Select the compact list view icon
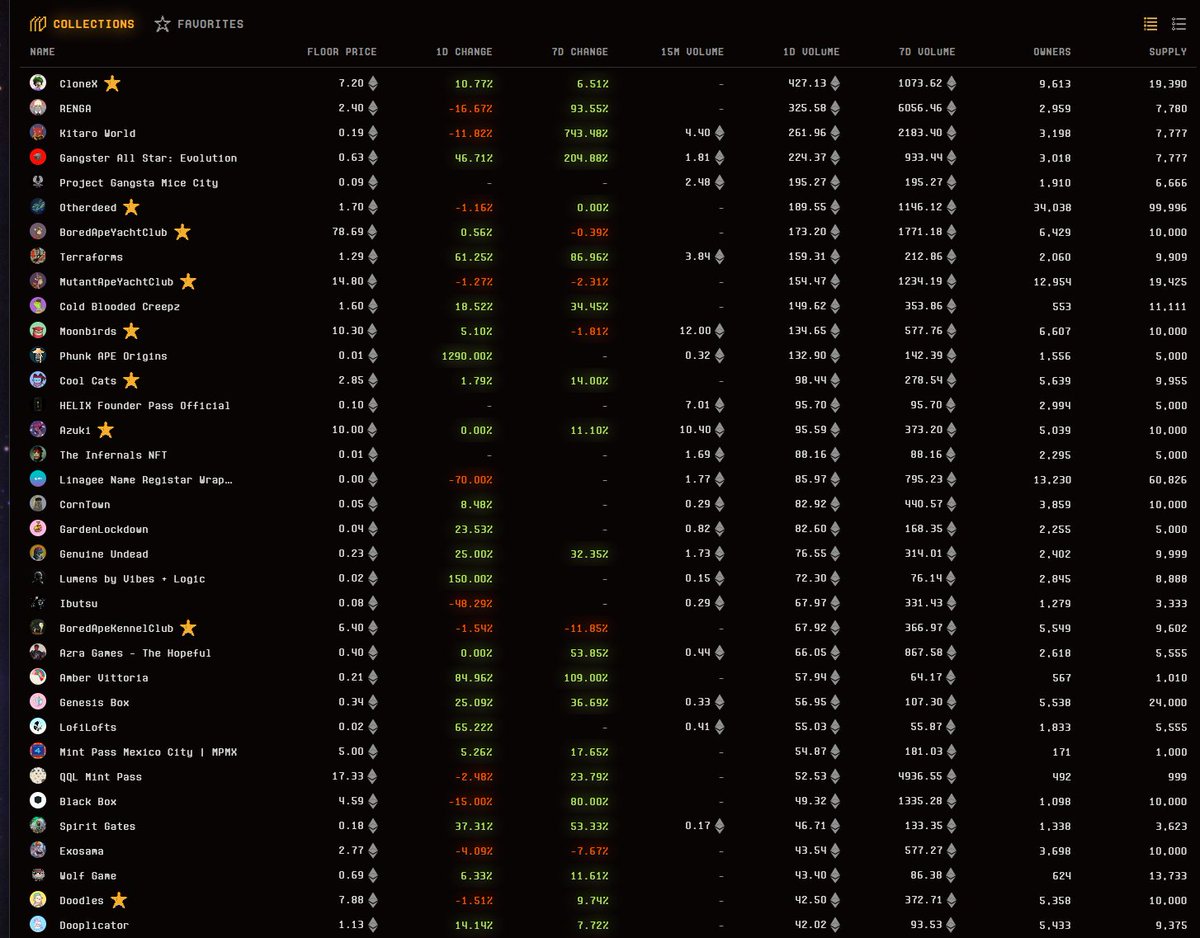The height and width of the screenshot is (938, 1200). 1151,24
